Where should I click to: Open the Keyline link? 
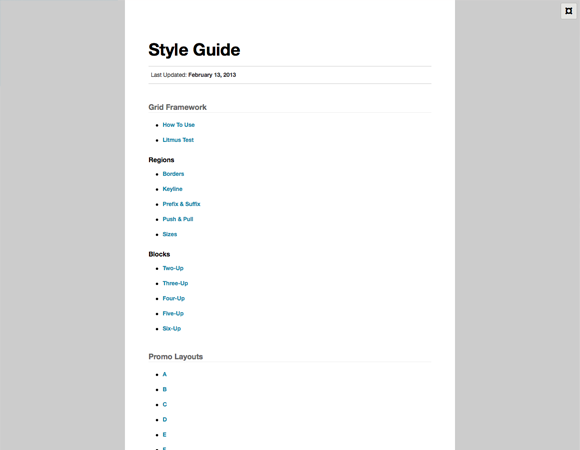pos(172,189)
